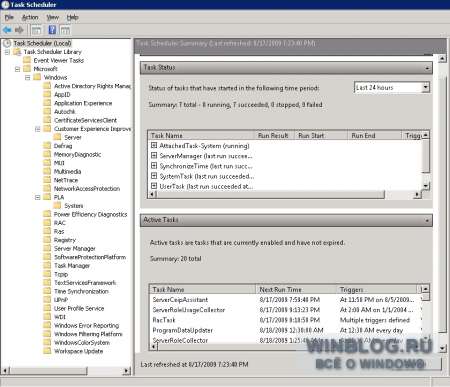450x387 pixels.
Task: Open Help via the blue question icon
Action: (x=52, y=30)
